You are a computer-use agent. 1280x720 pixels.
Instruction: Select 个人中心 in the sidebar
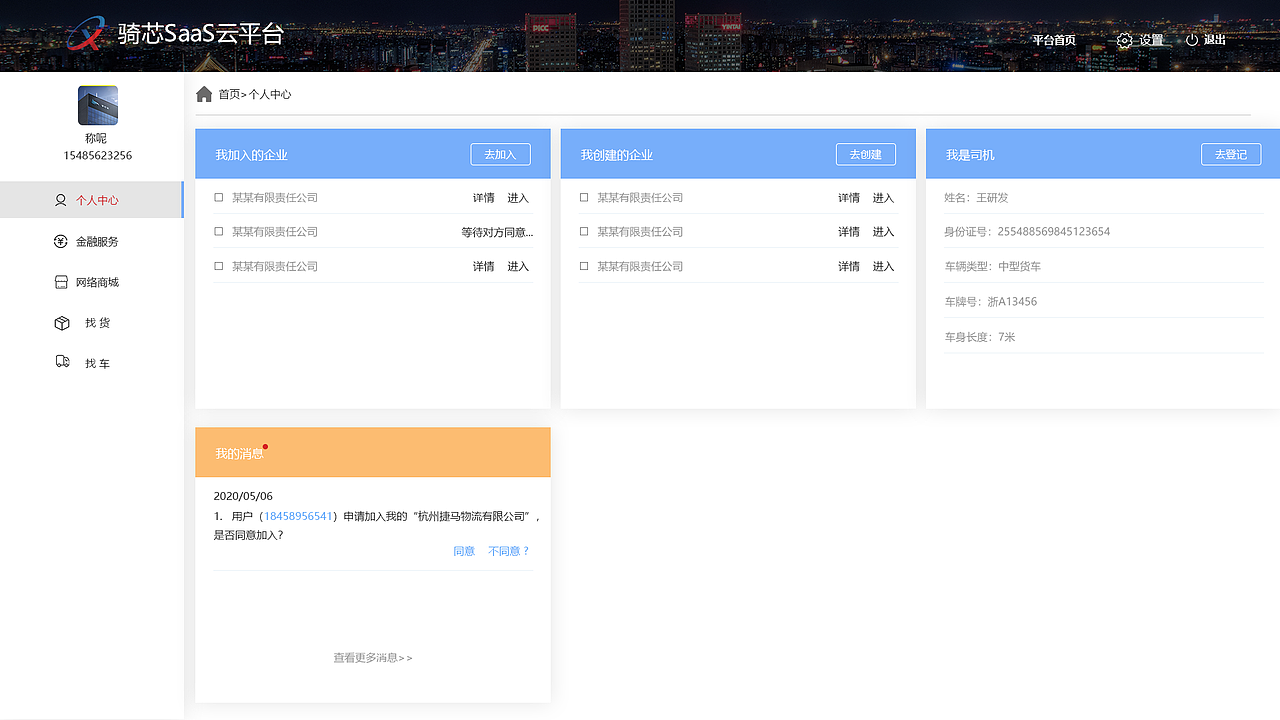click(98, 199)
